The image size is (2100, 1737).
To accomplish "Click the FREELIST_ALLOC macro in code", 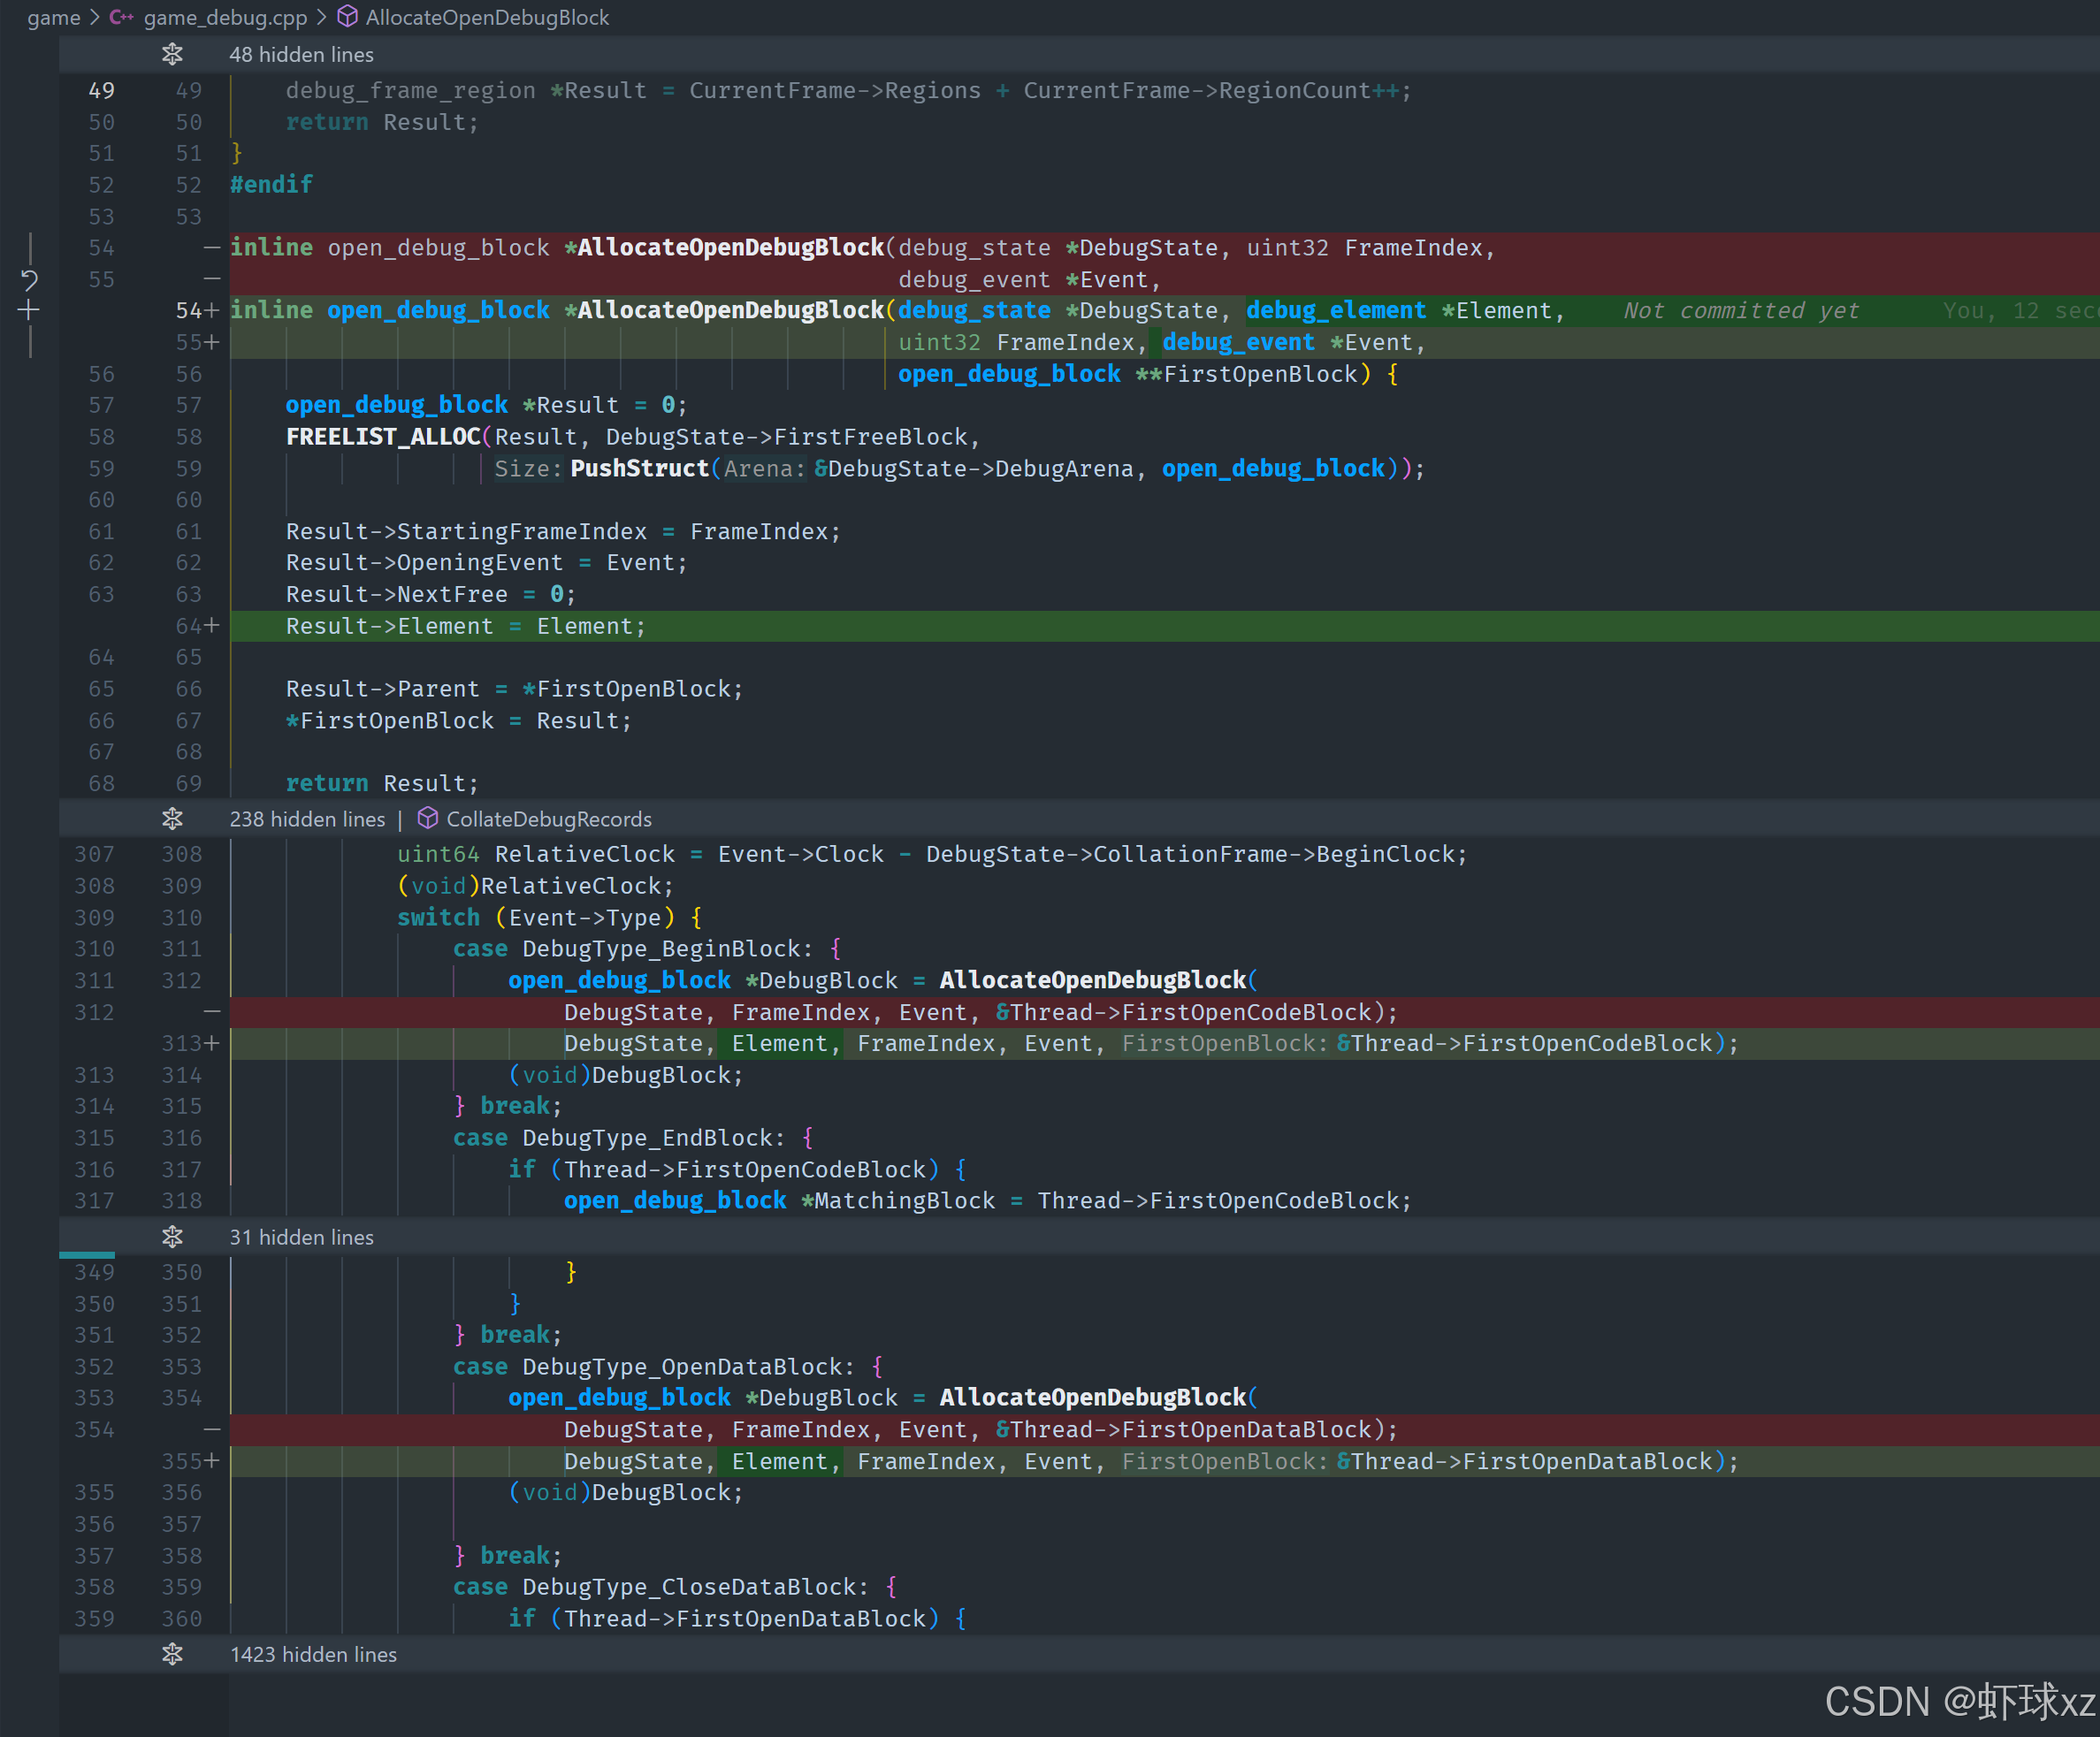I will point(382,437).
